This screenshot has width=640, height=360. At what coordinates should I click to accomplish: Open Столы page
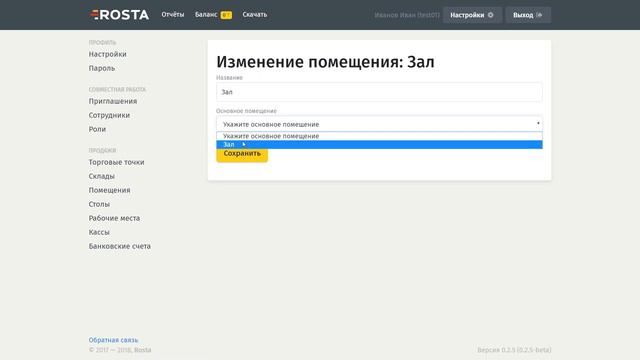[99, 204]
